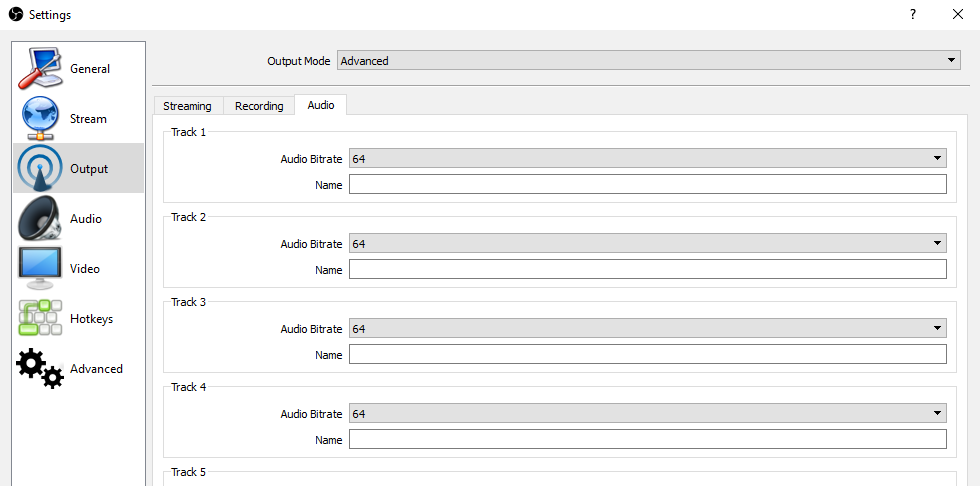Click OBS logo in title bar
Viewport: 980px width, 486px height.
click(15, 15)
